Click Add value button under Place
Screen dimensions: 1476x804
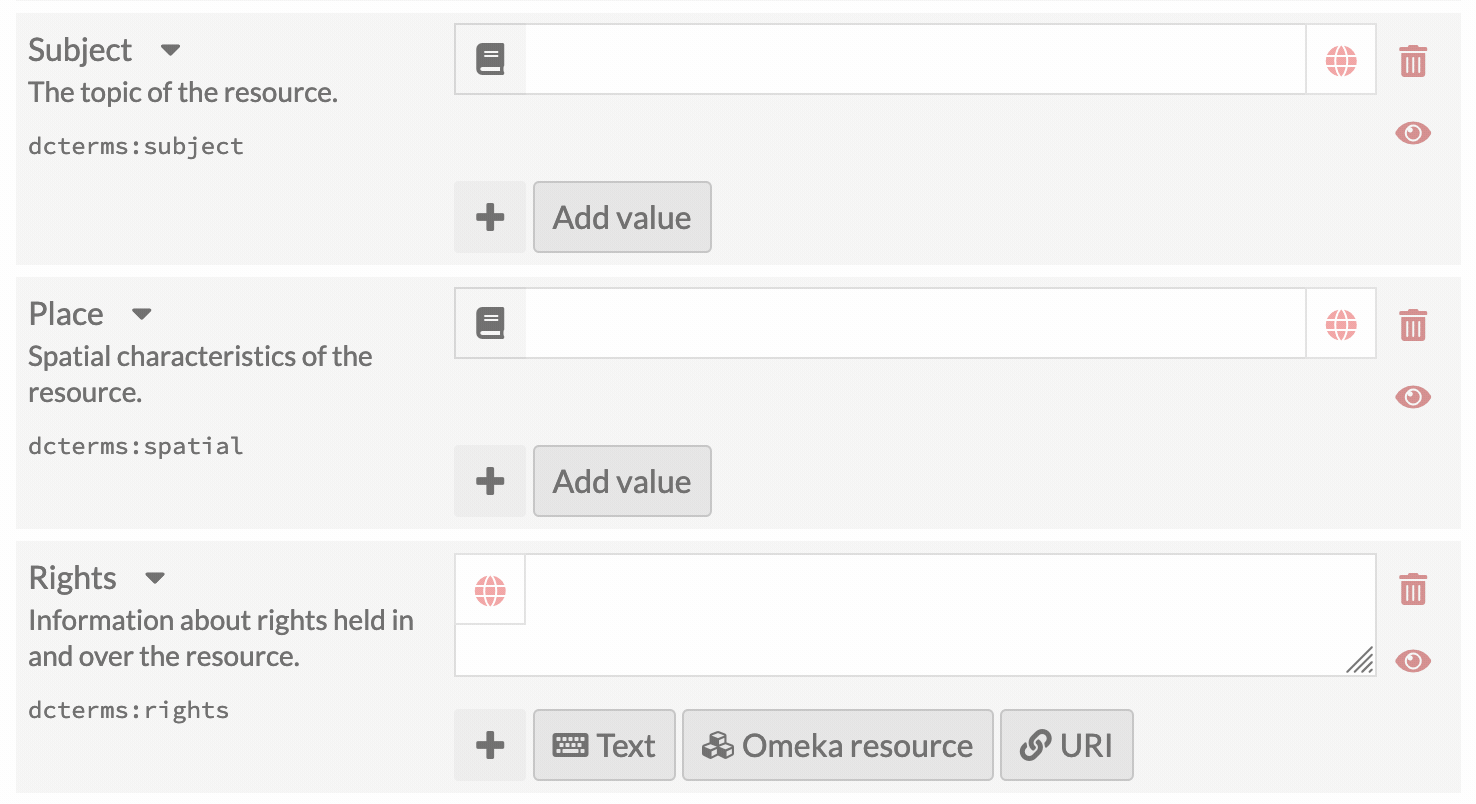pos(622,481)
